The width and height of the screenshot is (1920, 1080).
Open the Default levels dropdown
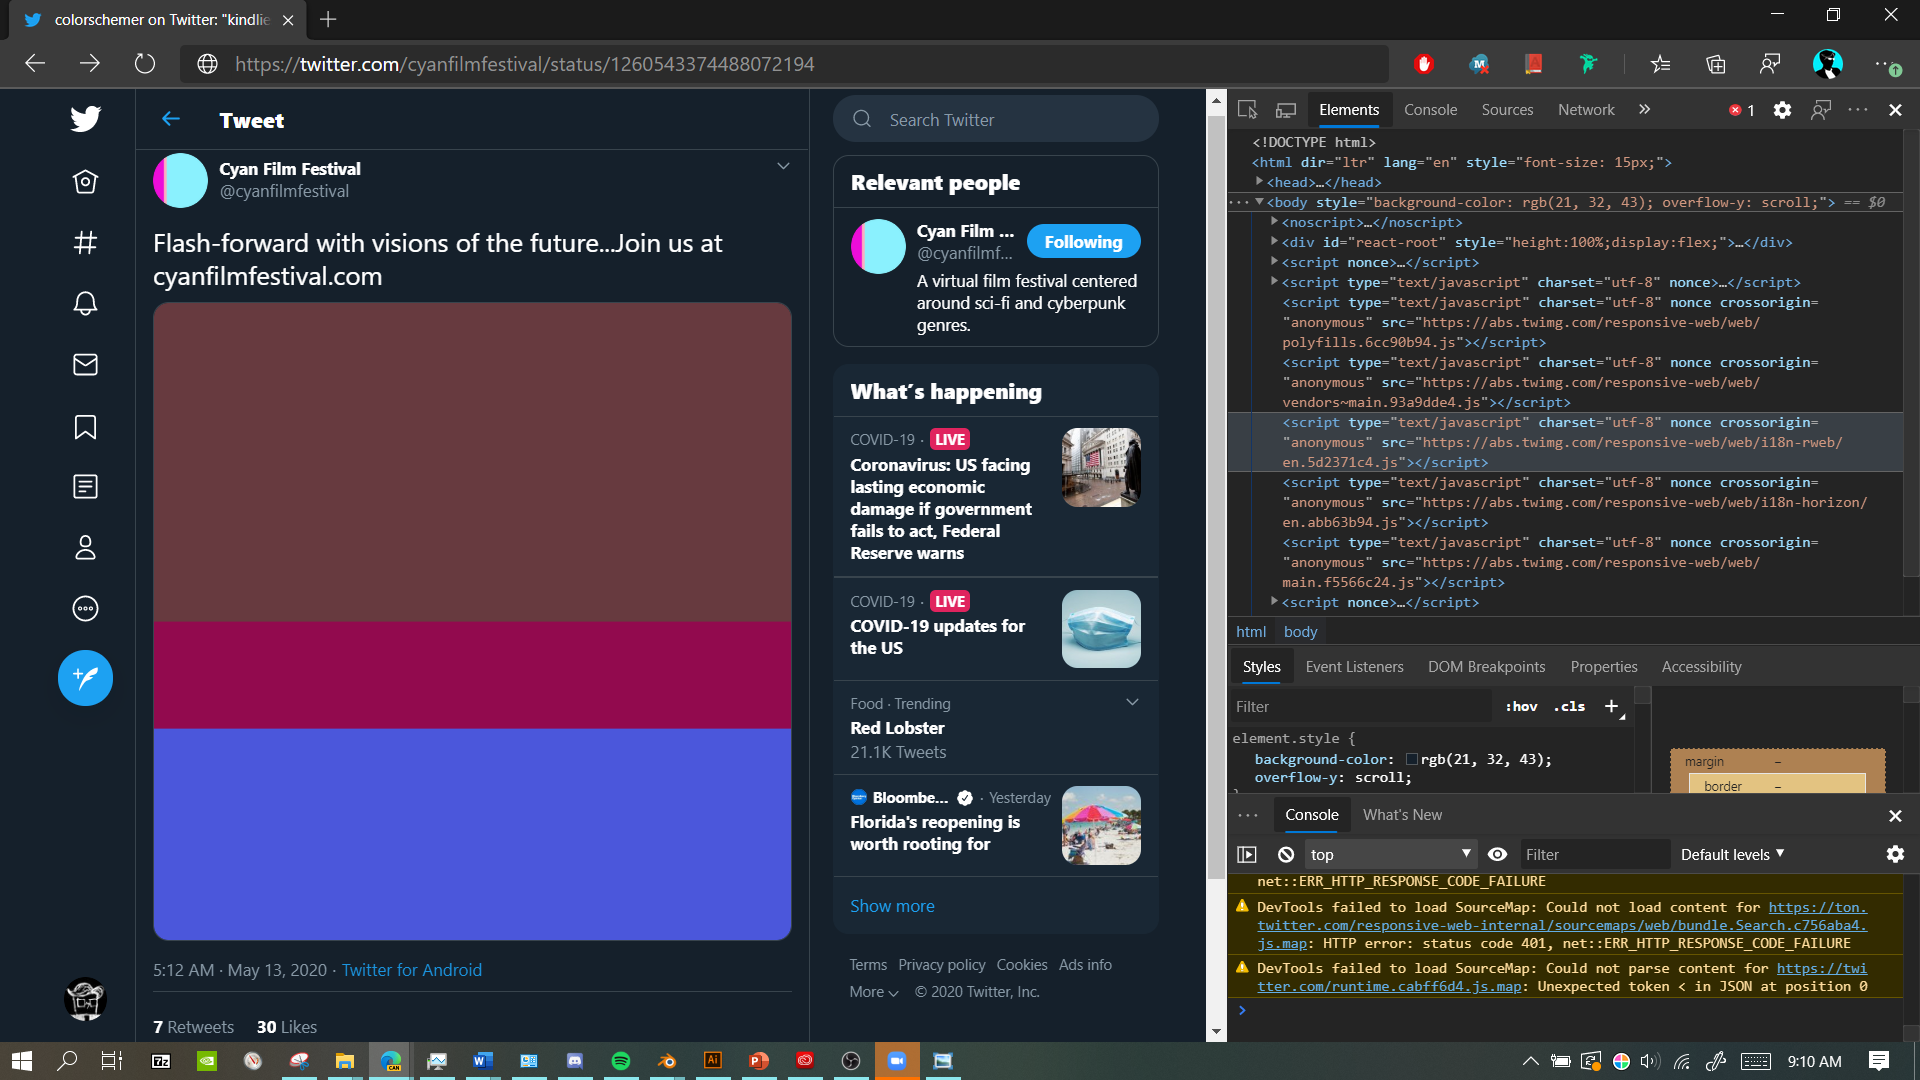[x=1732, y=854]
